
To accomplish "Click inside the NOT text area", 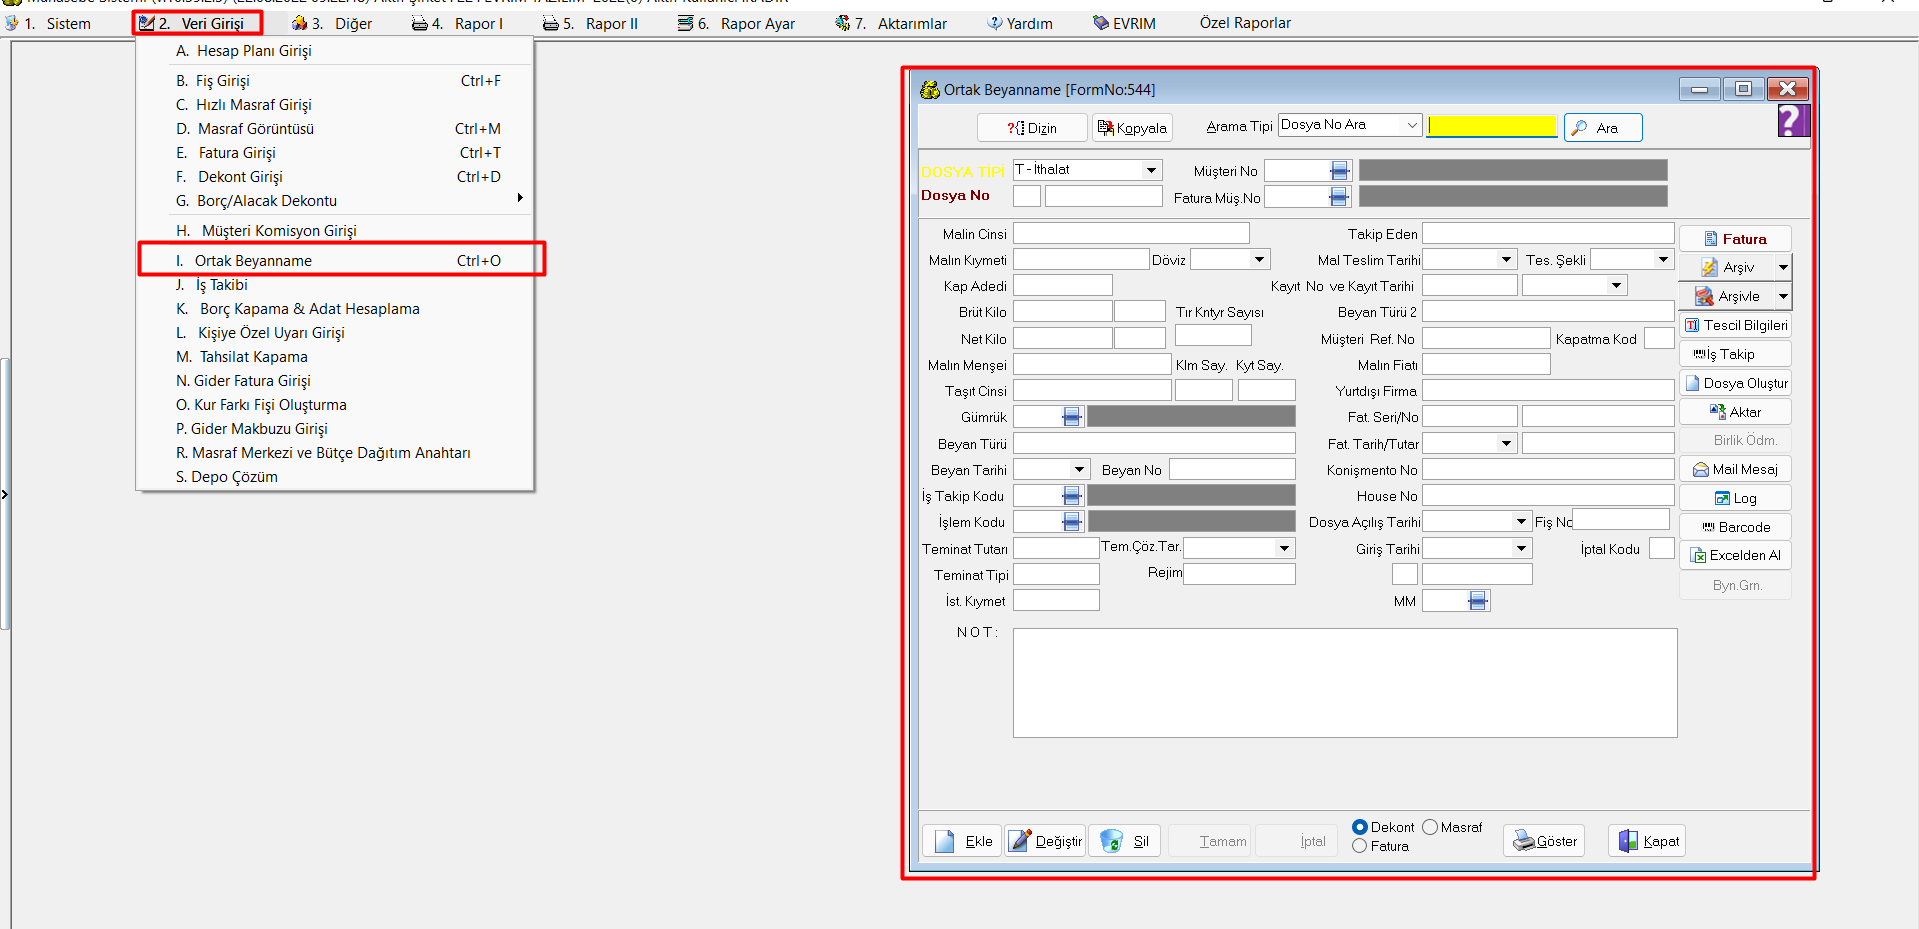I will 1344,683.
